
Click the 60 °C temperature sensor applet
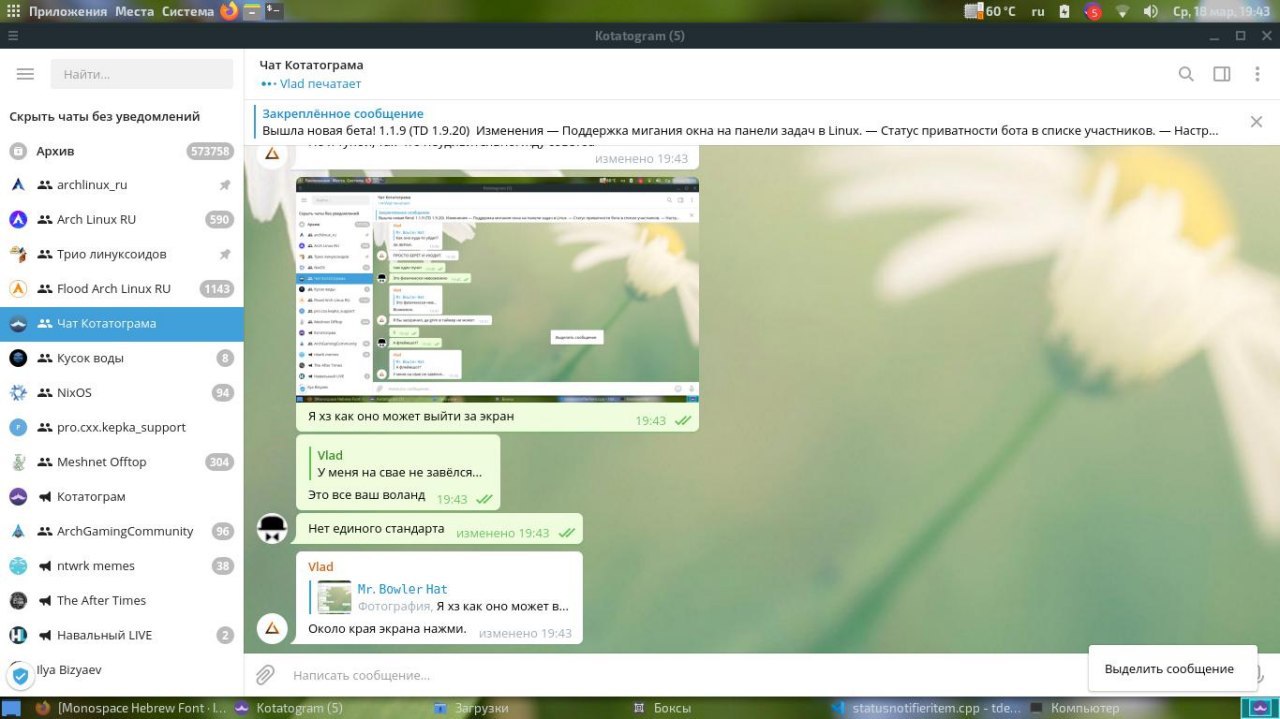click(990, 11)
